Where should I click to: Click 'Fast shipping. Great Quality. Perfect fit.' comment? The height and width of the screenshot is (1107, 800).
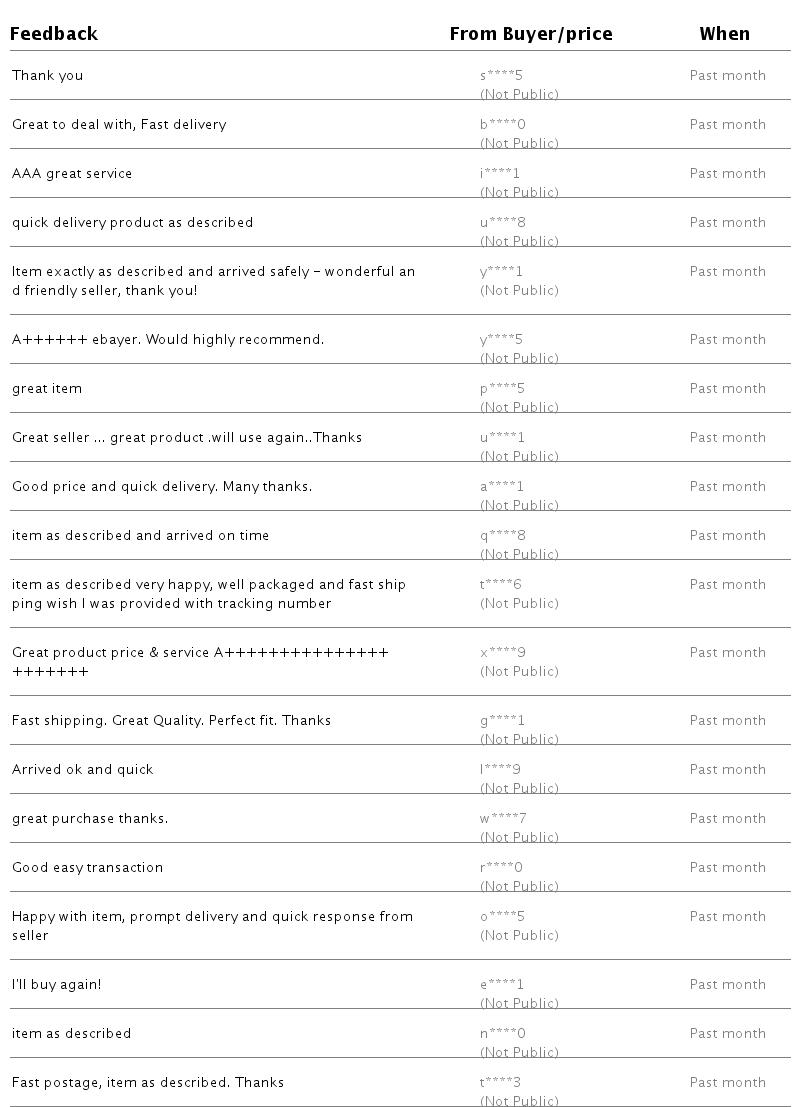pyautogui.click(x=171, y=720)
